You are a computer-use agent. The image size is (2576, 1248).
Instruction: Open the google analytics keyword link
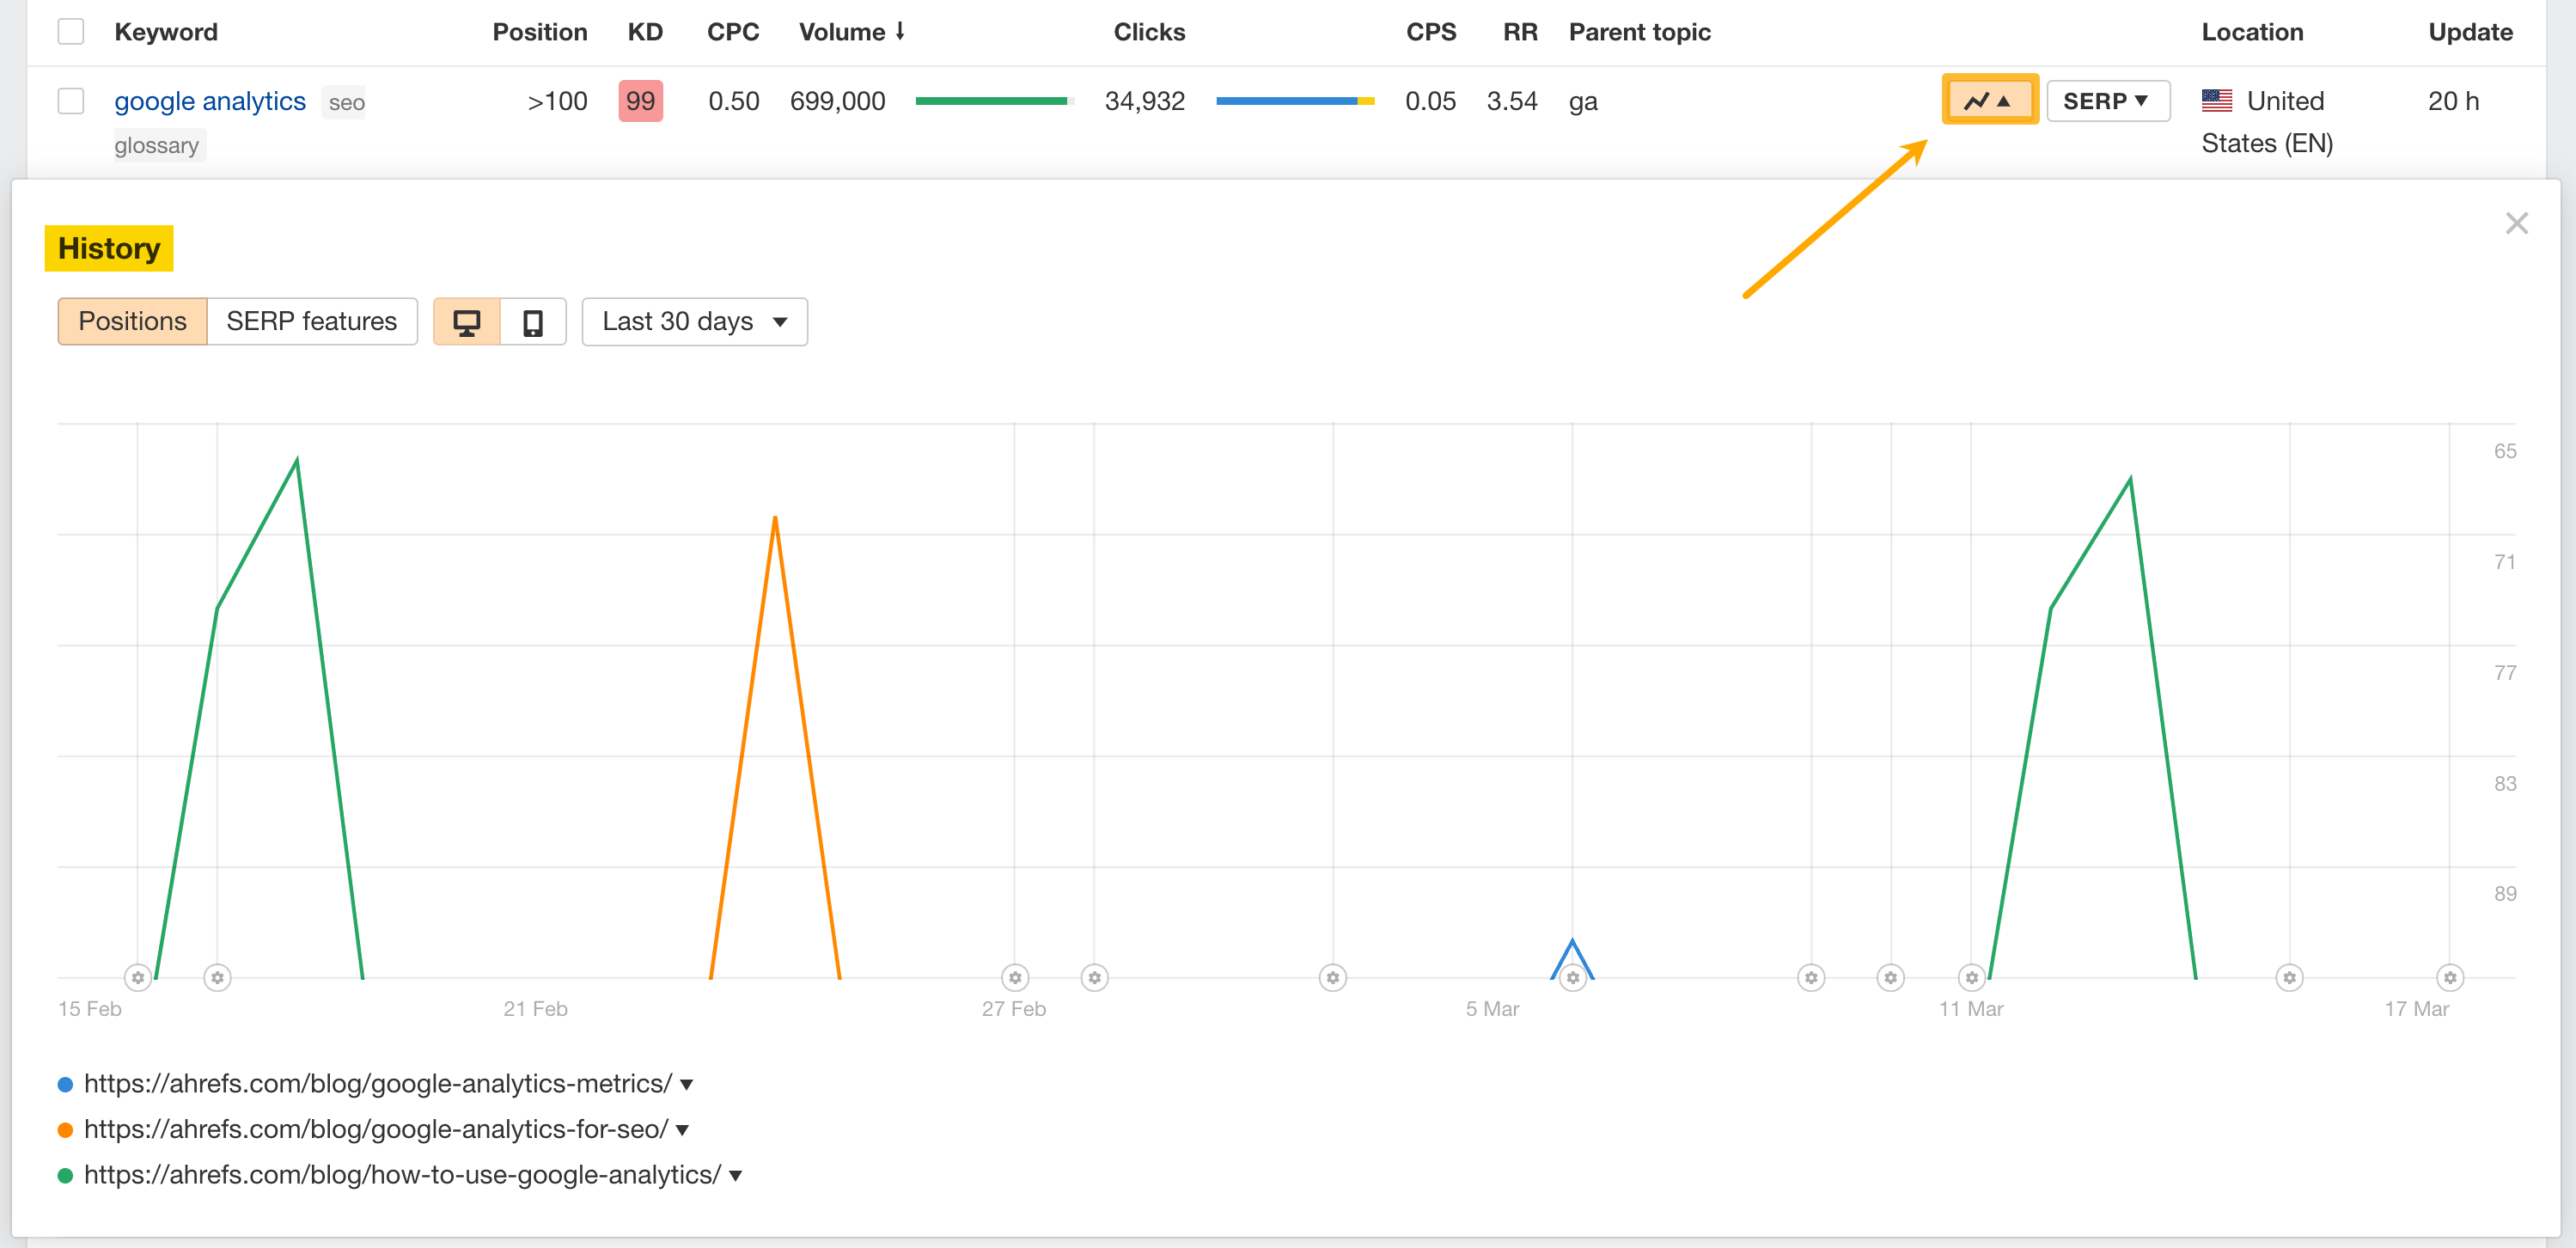(210, 101)
